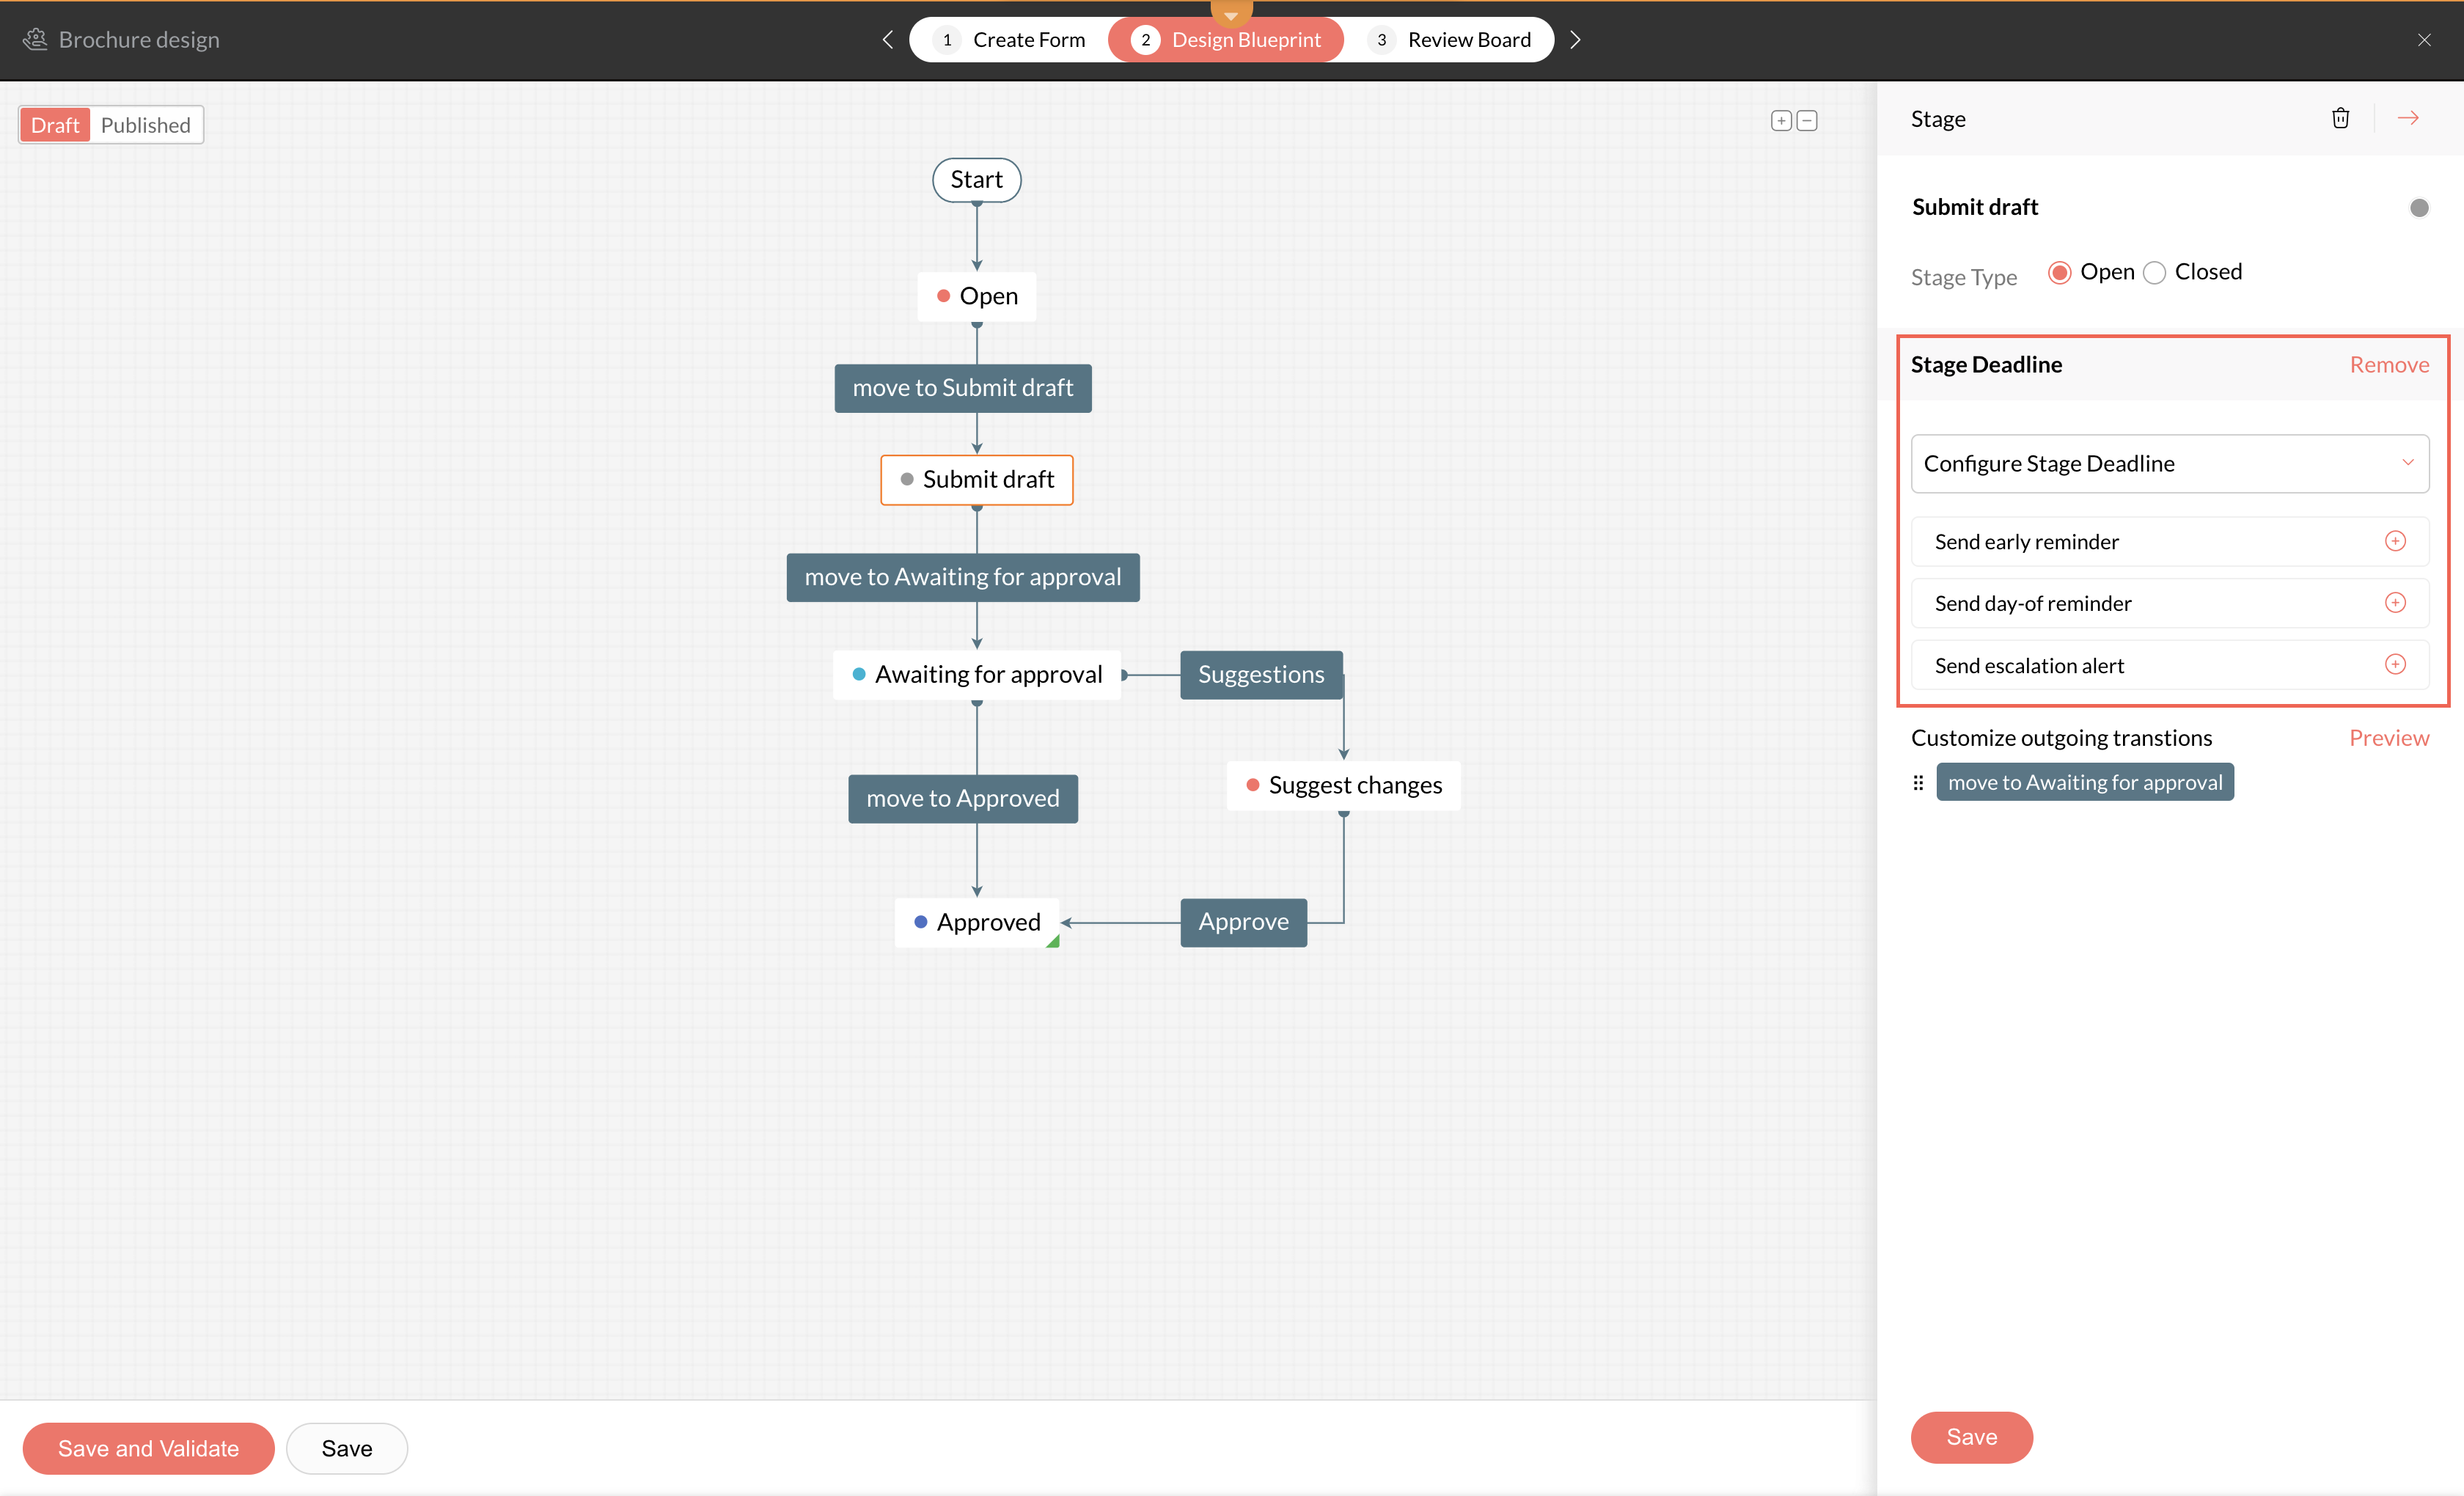Open the Create Form step
Screen dimensions: 2464x1496
1010,40
